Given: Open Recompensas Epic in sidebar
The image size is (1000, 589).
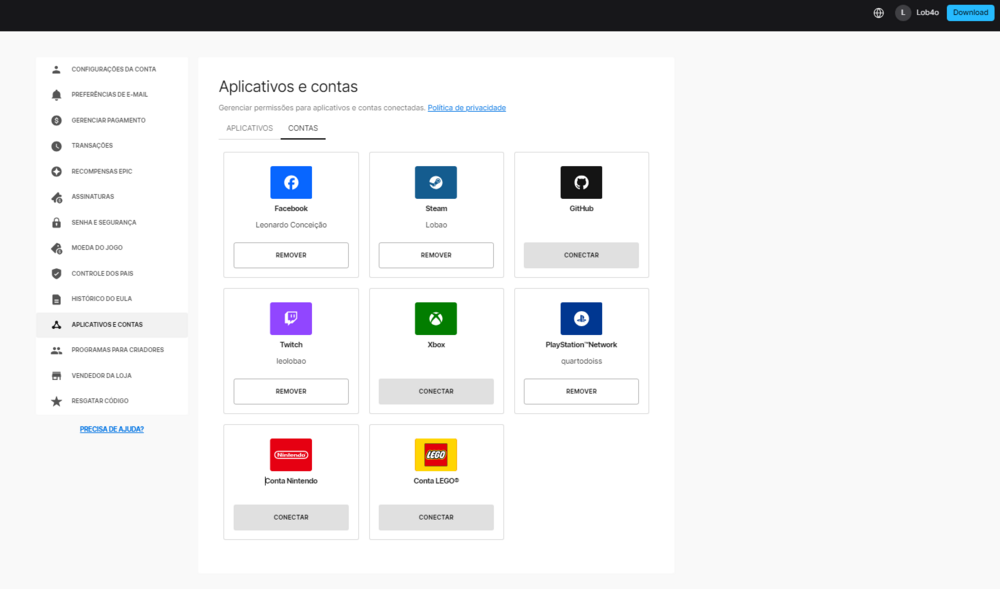Looking at the screenshot, I should 102,171.
